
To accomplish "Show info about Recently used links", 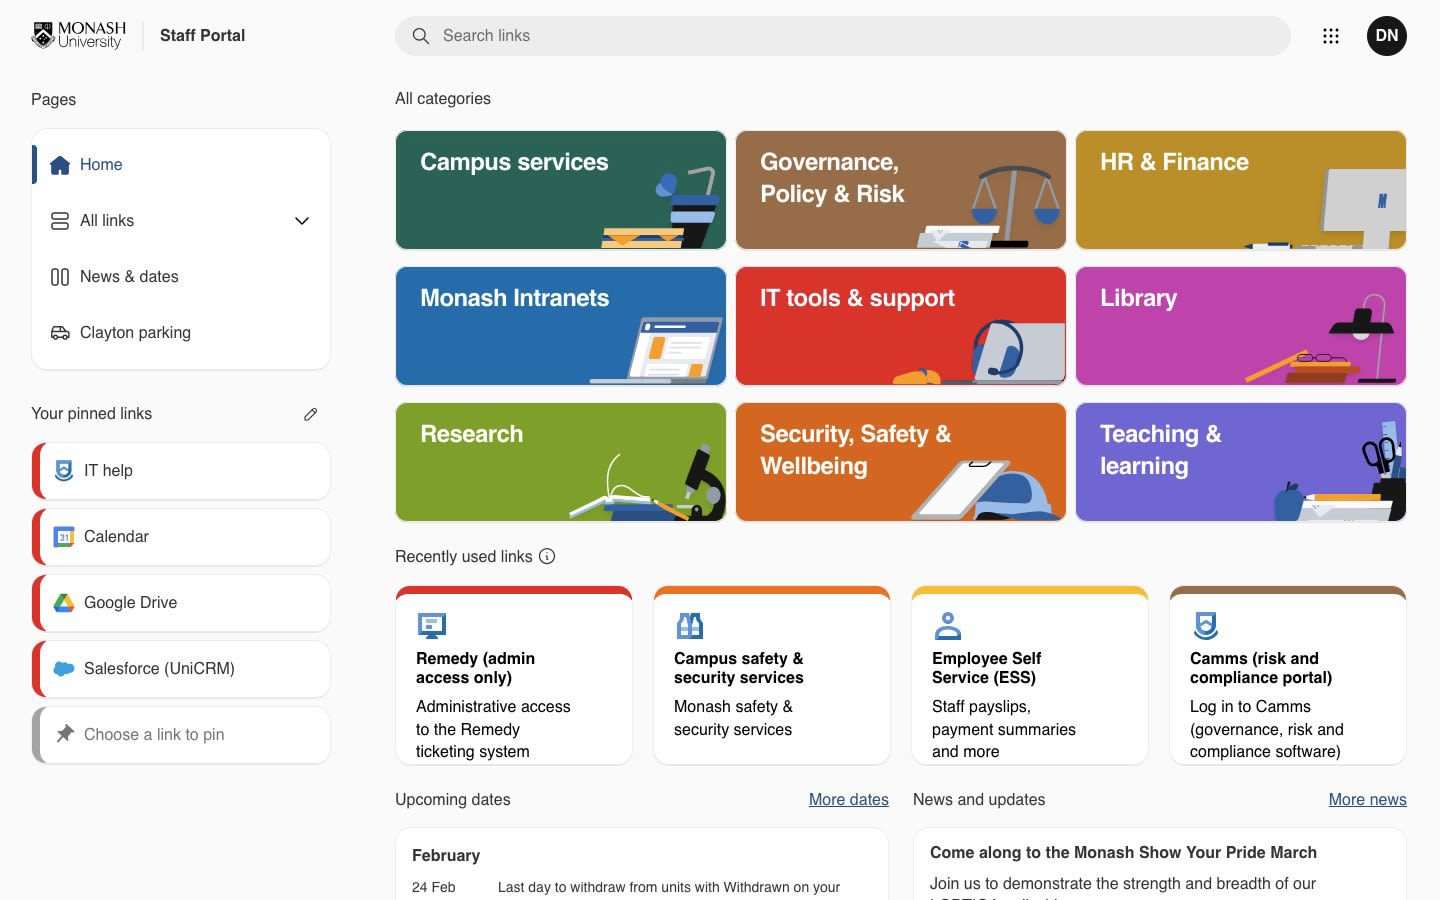I will click(x=547, y=556).
